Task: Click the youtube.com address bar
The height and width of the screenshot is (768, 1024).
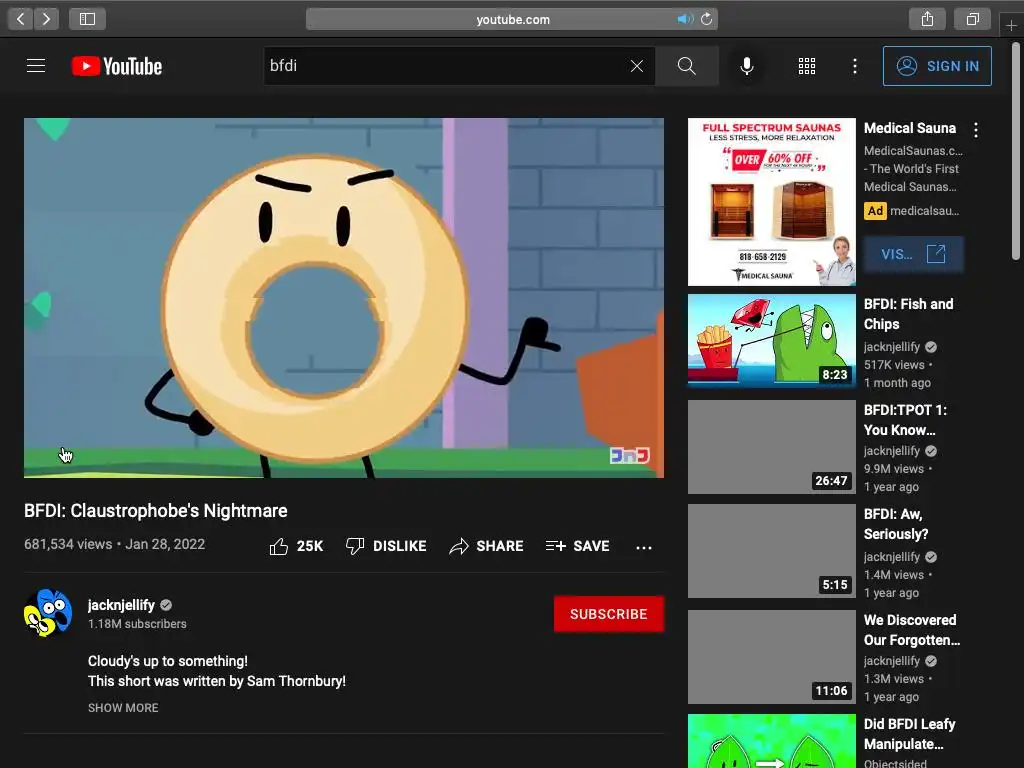Action: [x=512, y=19]
